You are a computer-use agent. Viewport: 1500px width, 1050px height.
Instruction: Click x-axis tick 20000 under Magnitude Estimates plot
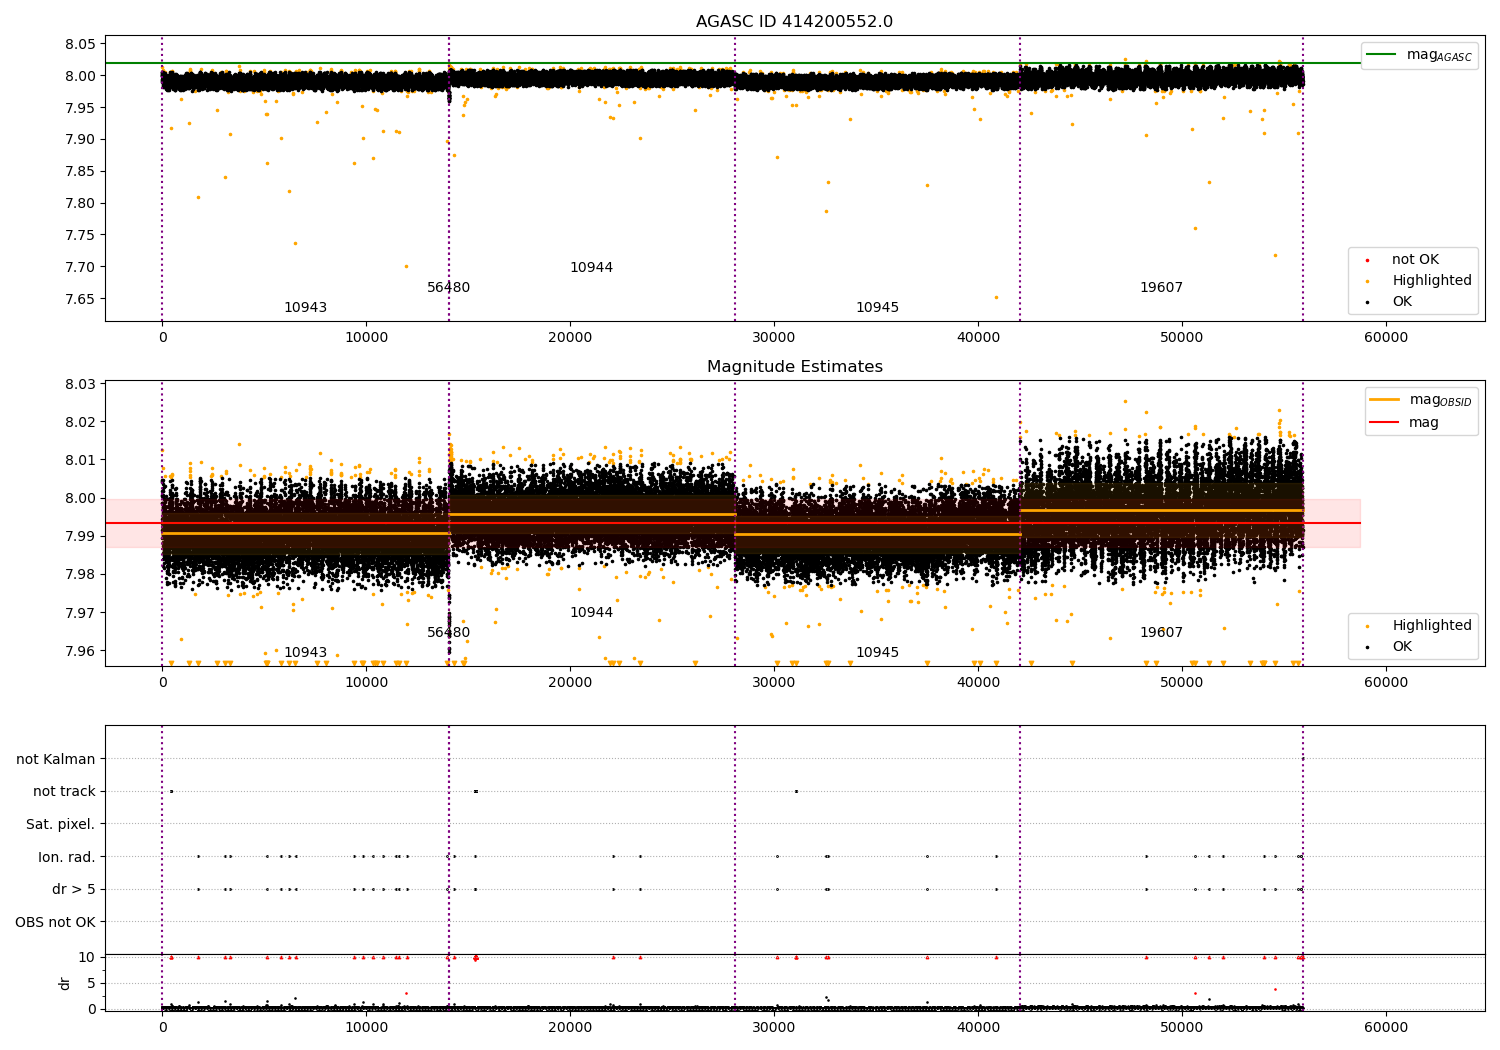pos(570,684)
